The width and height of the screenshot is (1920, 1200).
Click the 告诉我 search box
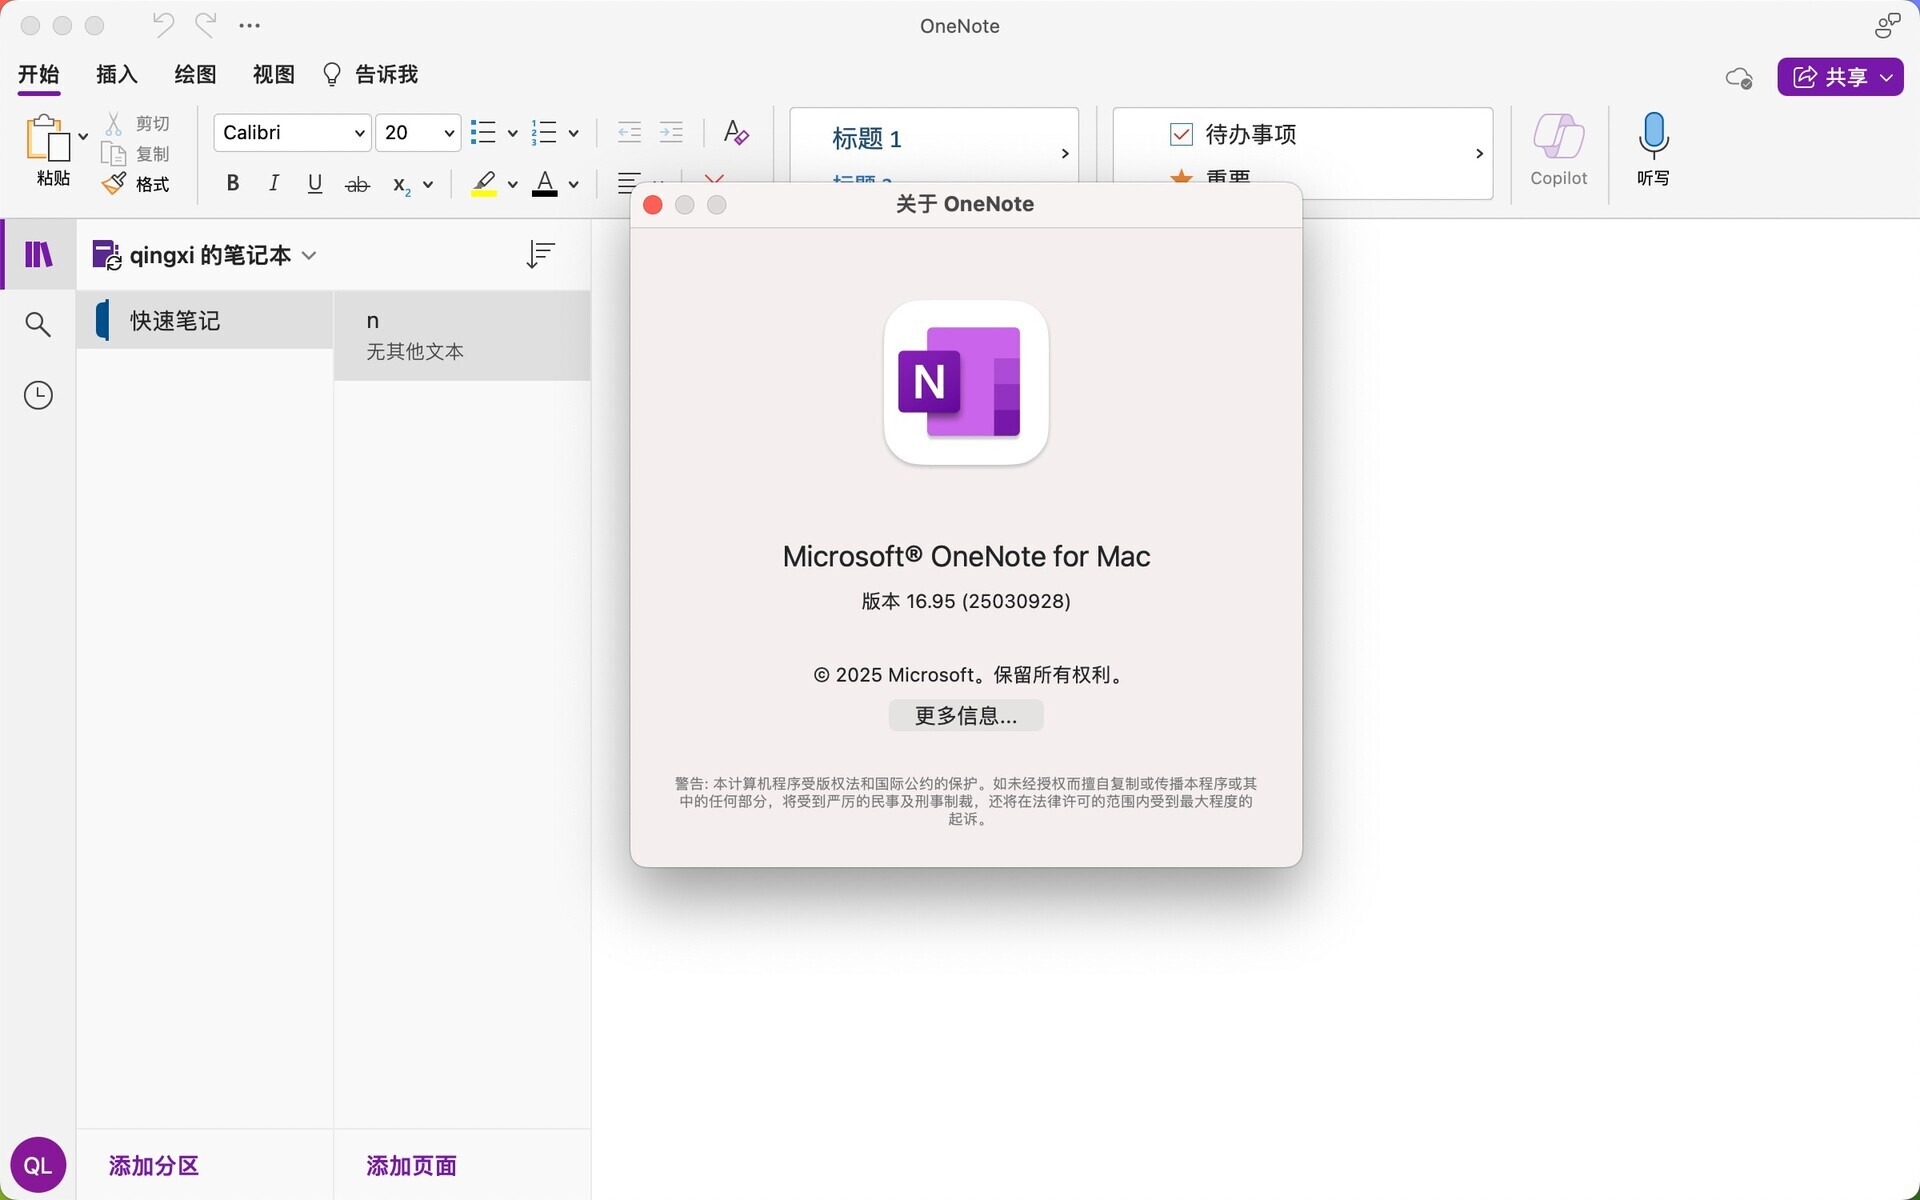coord(370,74)
